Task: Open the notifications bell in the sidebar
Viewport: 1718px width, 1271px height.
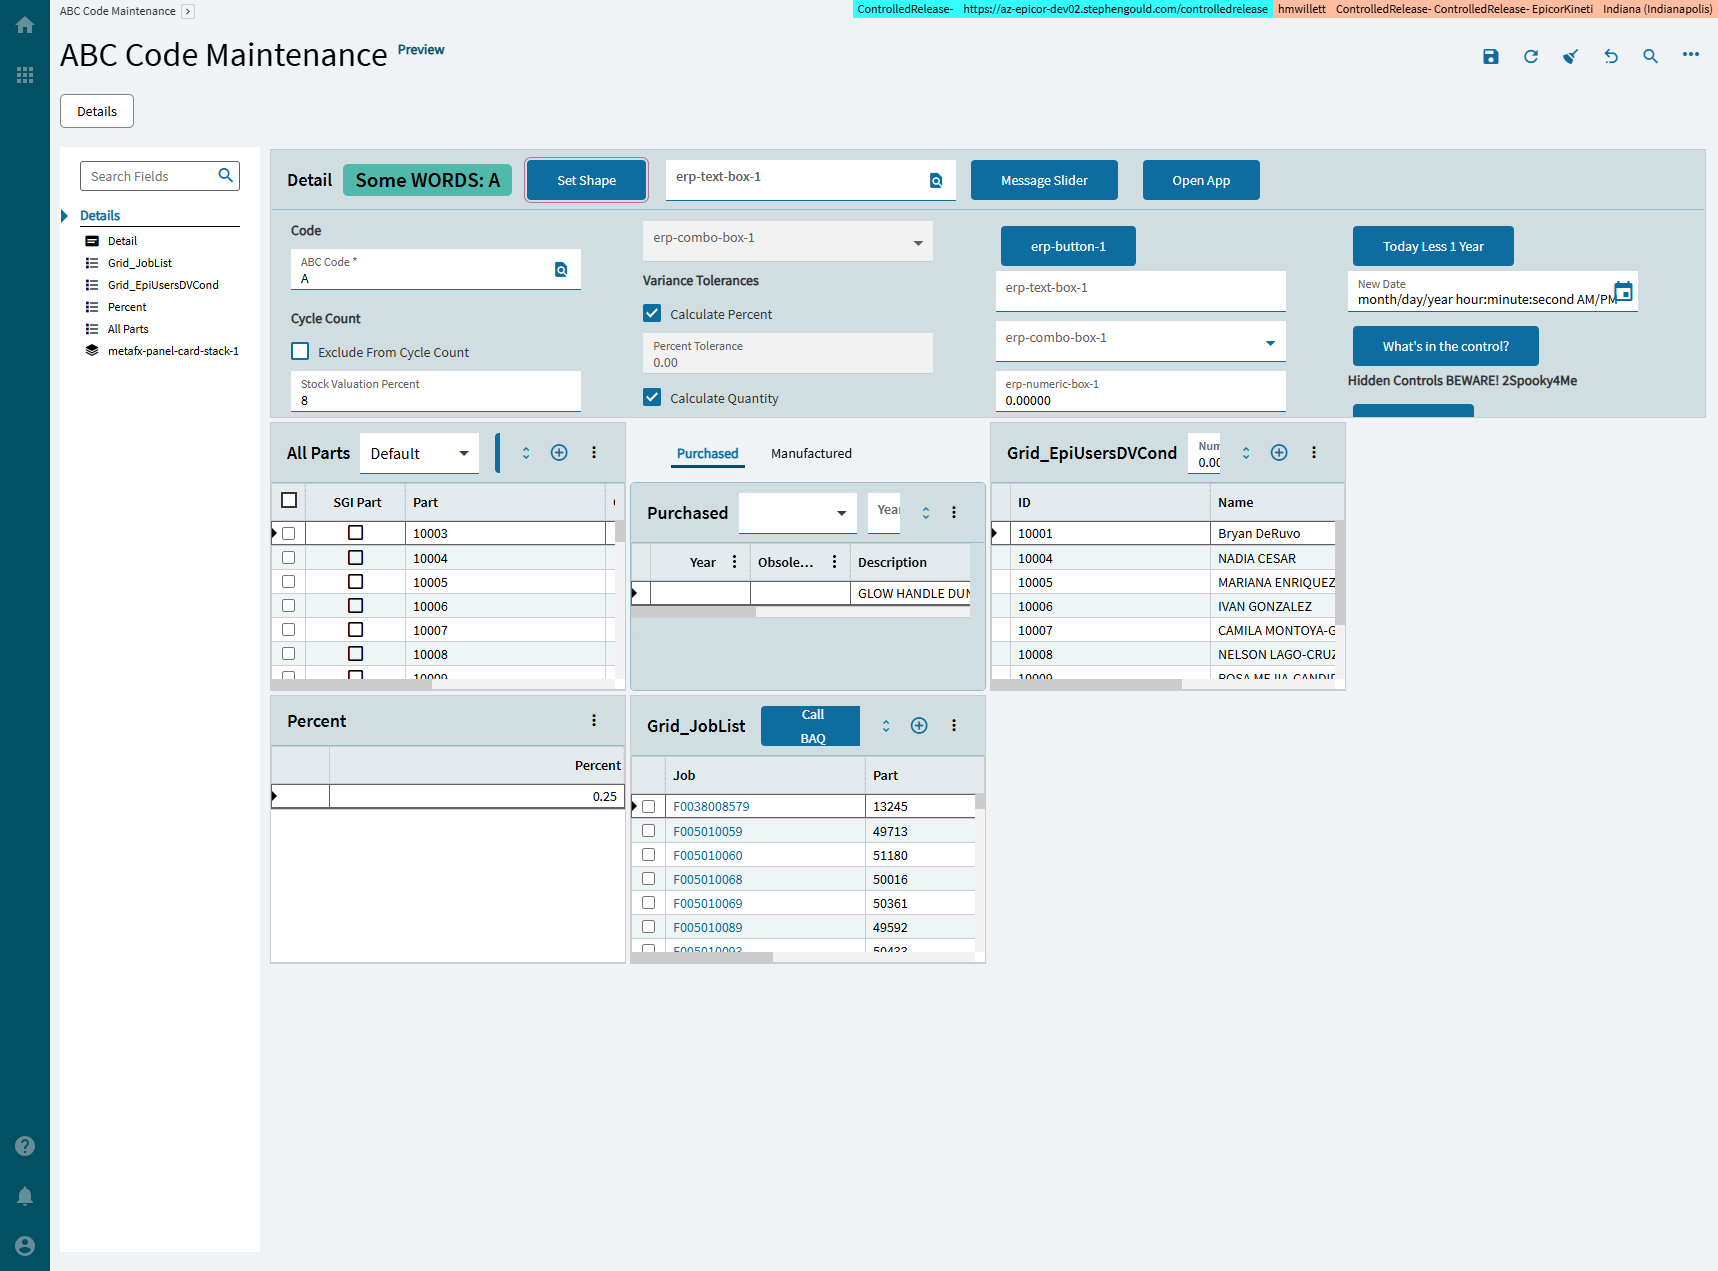Action: [25, 1196]
